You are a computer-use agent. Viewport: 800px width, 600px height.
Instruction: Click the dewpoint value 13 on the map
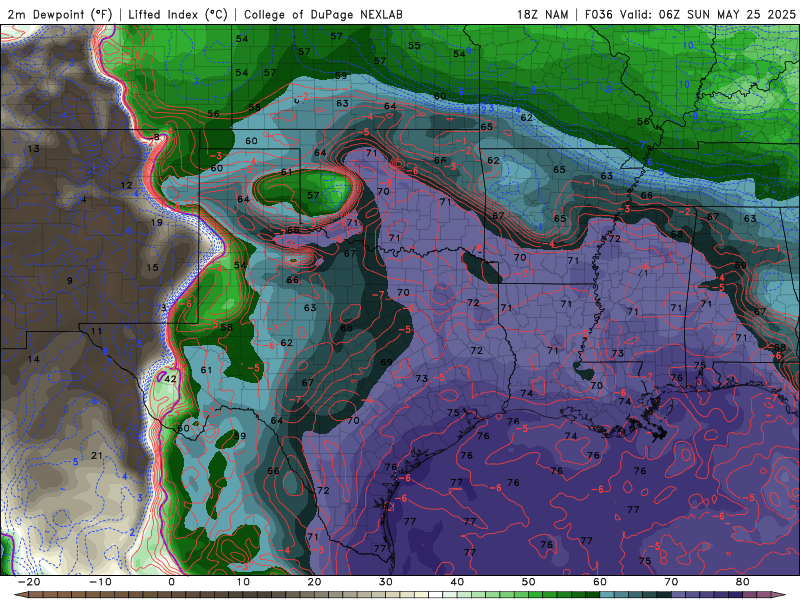point(34,149)
